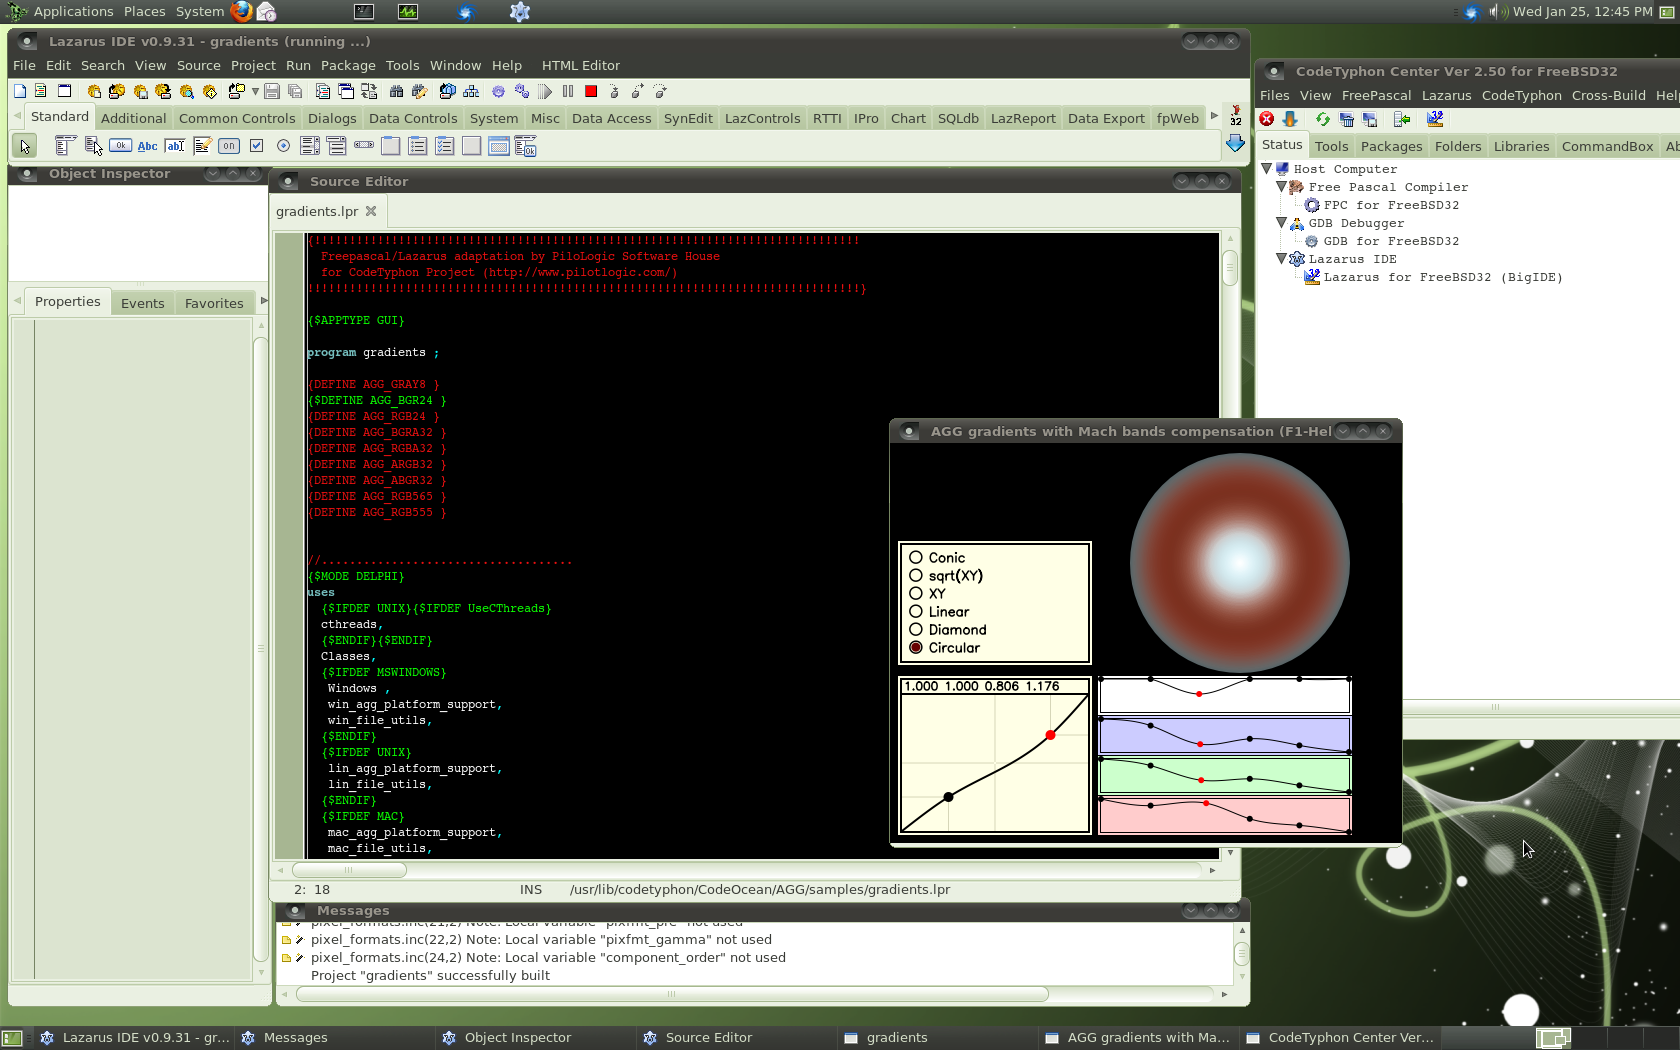The width and height of the screenshot is (1680, 1050).
Task: Switch to the Common Controls tab
Action: 237,118
